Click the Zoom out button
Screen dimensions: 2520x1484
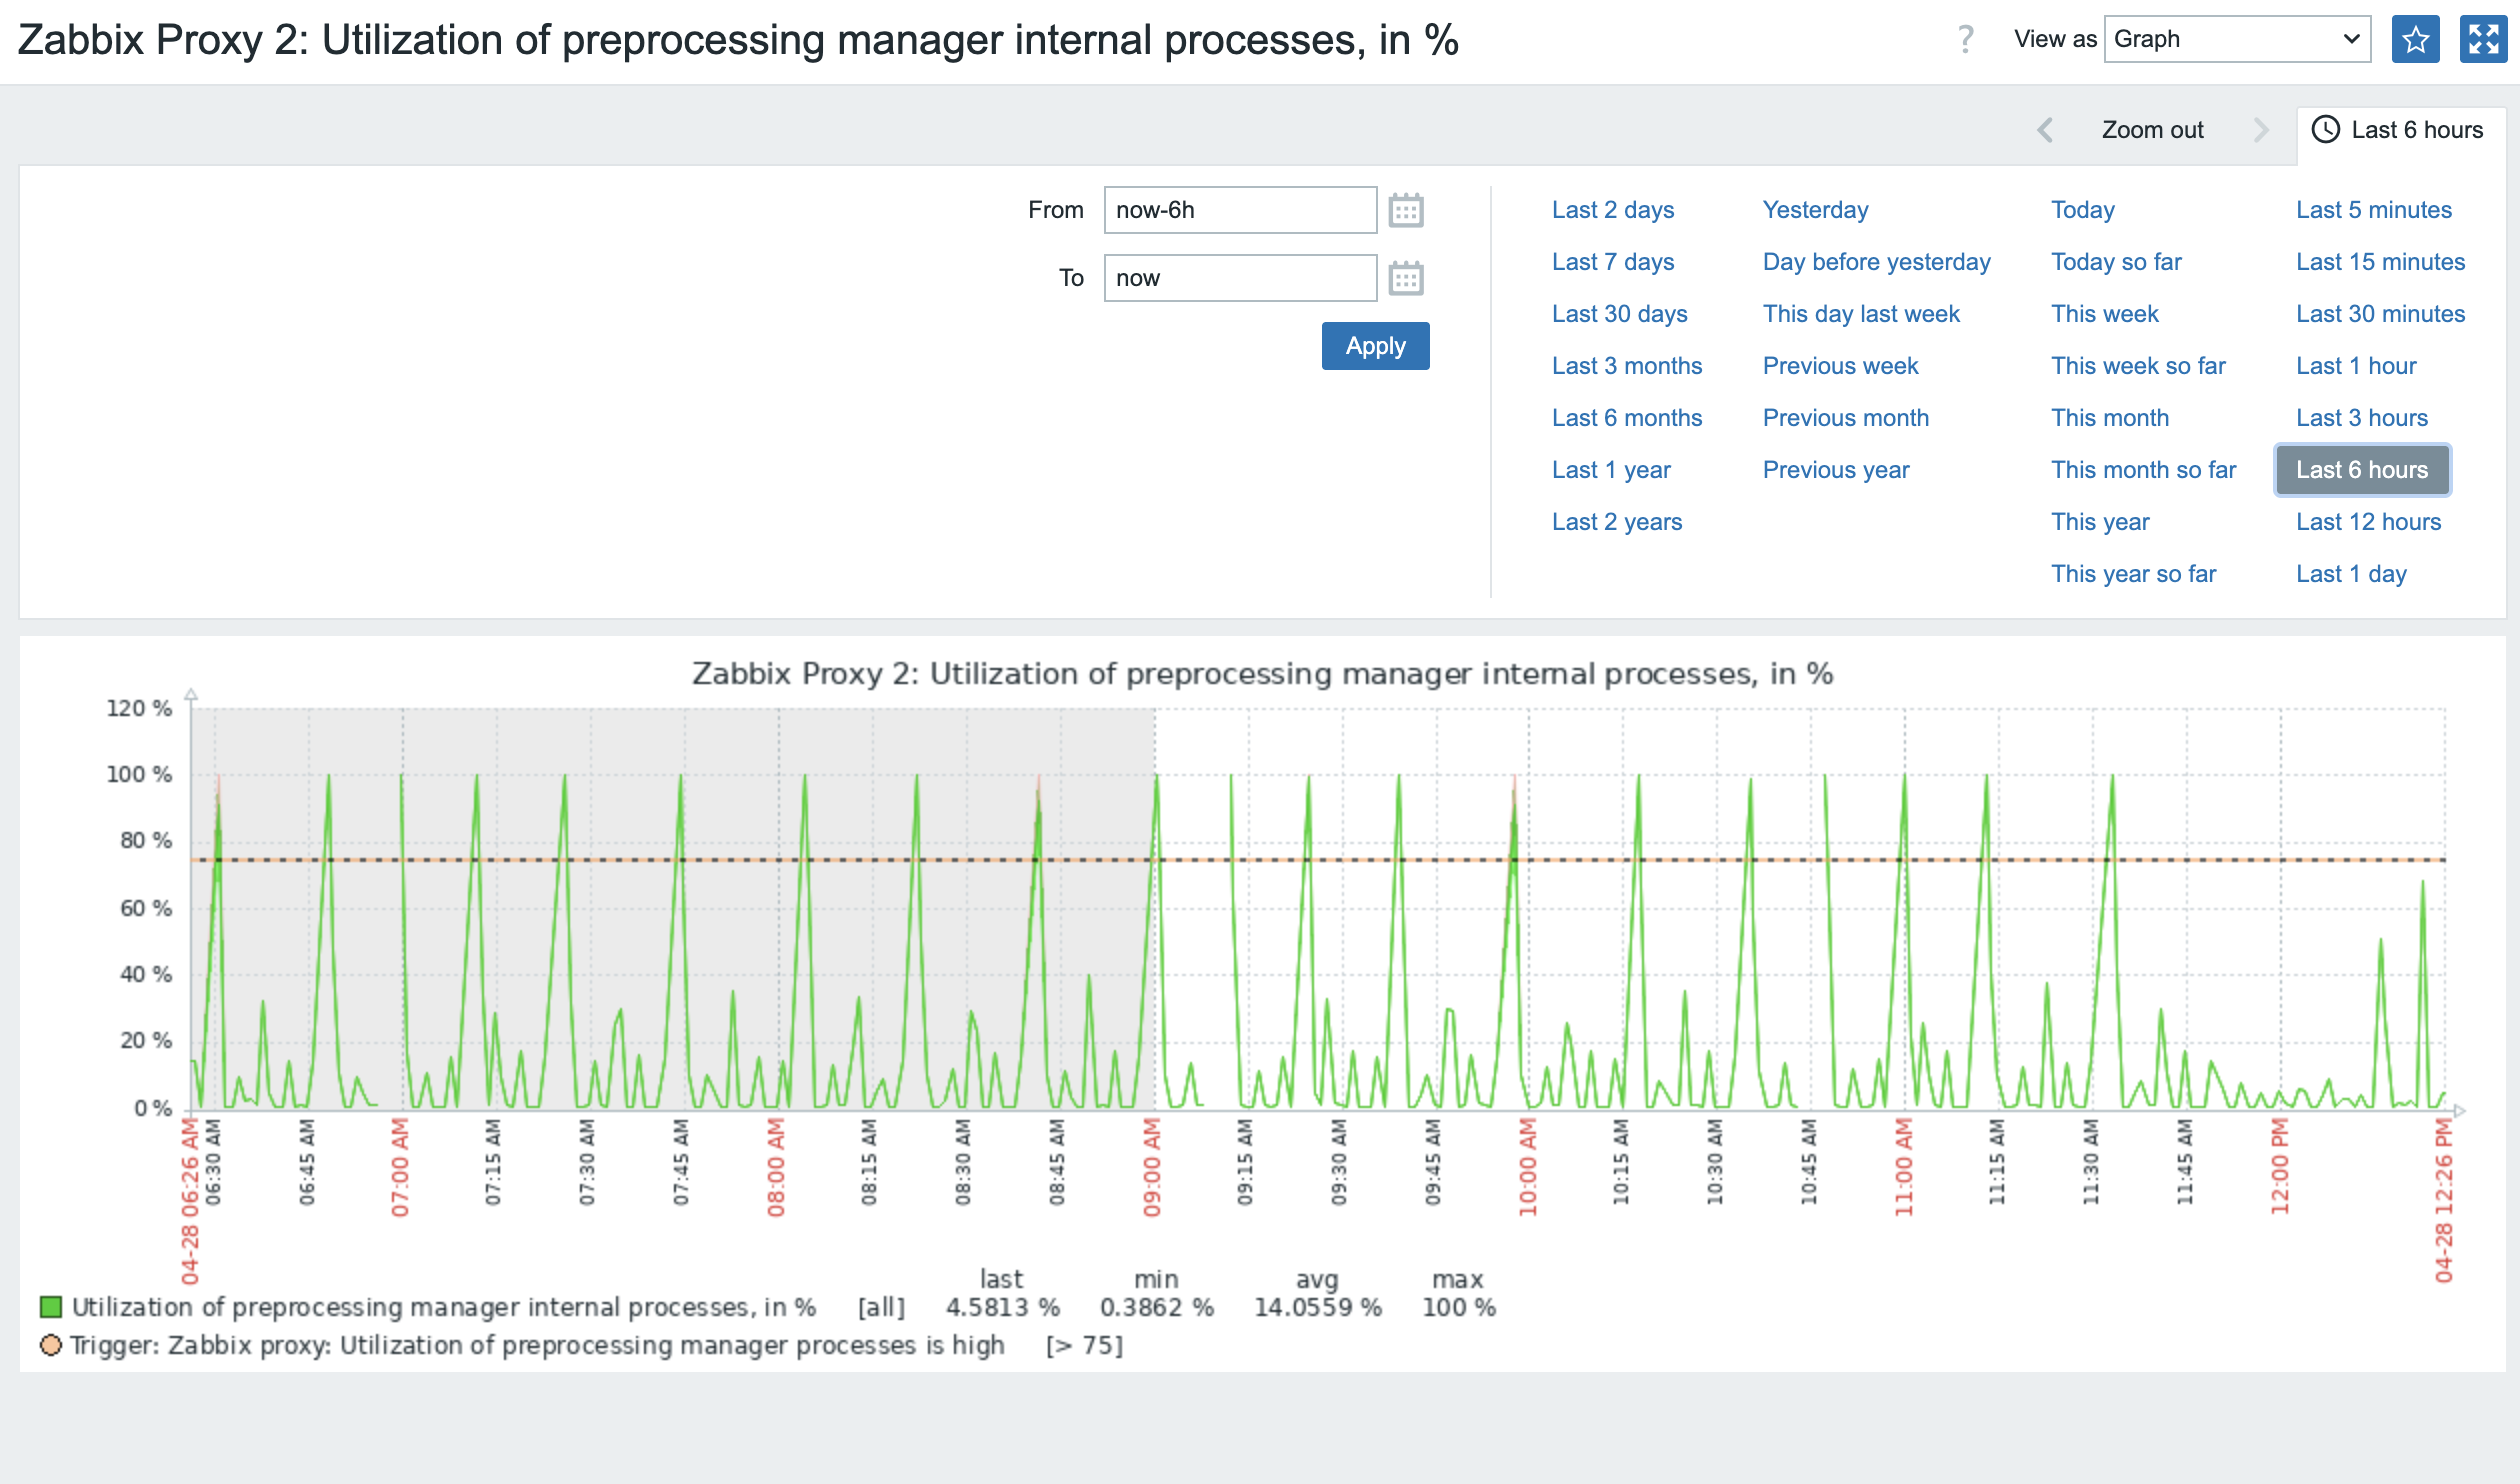(2152, 130)
